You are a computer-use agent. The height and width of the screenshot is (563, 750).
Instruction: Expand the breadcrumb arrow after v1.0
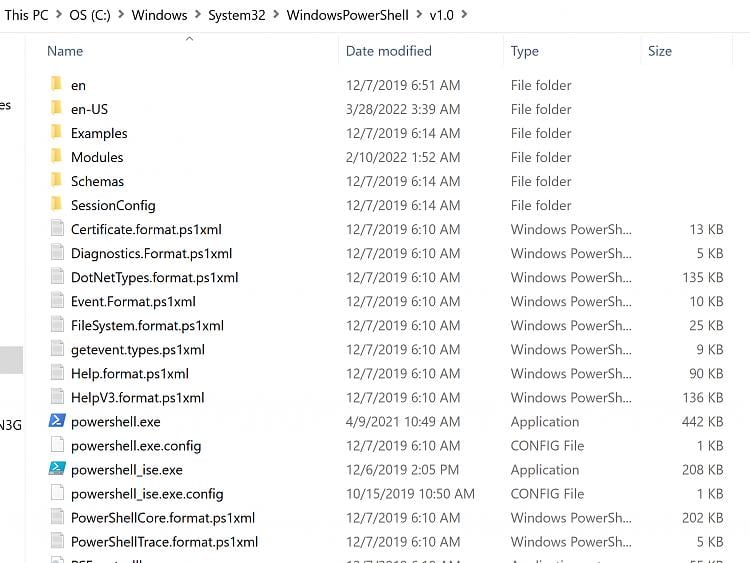tap(463, 15)
